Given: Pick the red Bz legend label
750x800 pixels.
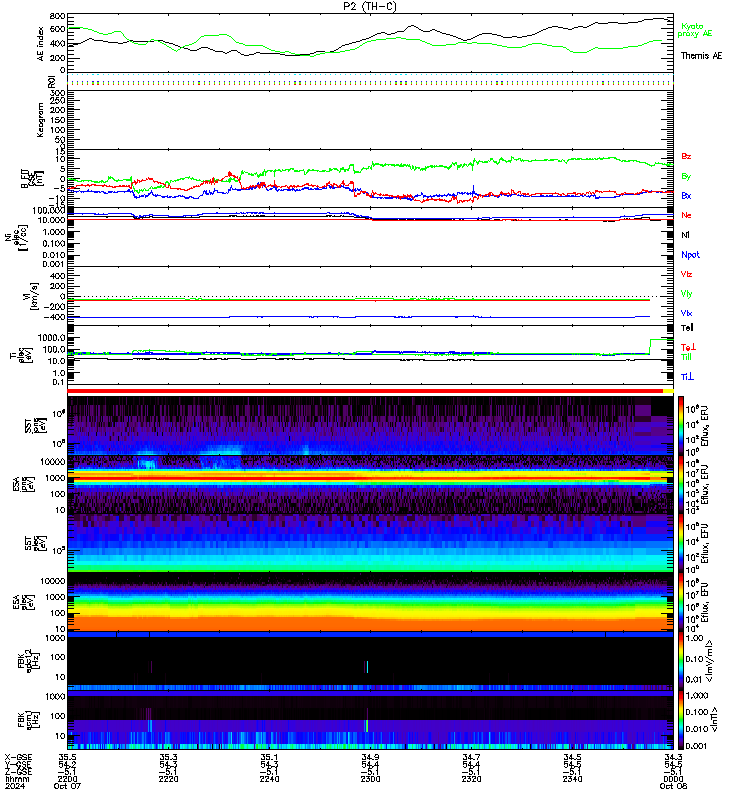Looking at the screenshot, I should tap(686, 156).
